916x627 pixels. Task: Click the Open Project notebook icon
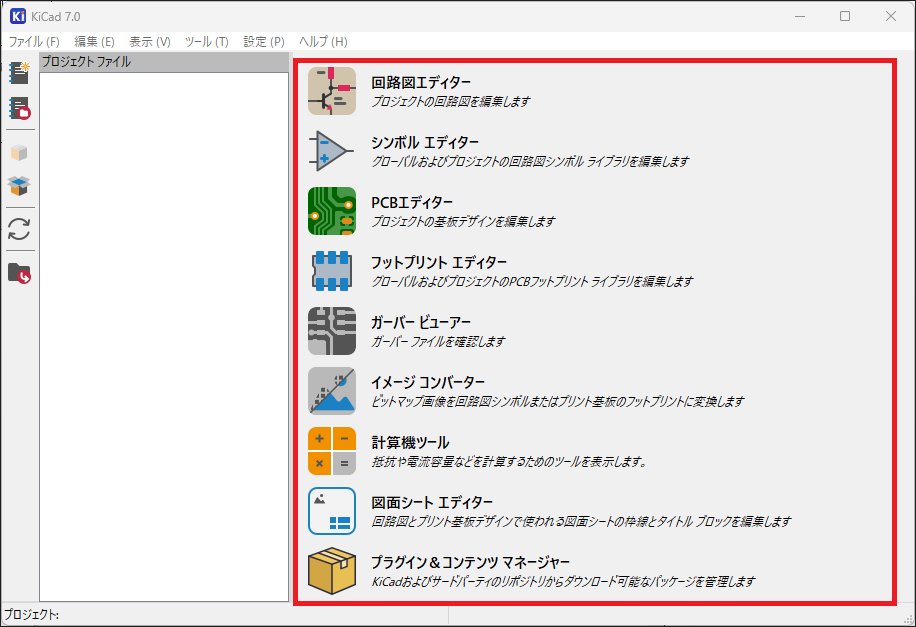tap(19, 109)
